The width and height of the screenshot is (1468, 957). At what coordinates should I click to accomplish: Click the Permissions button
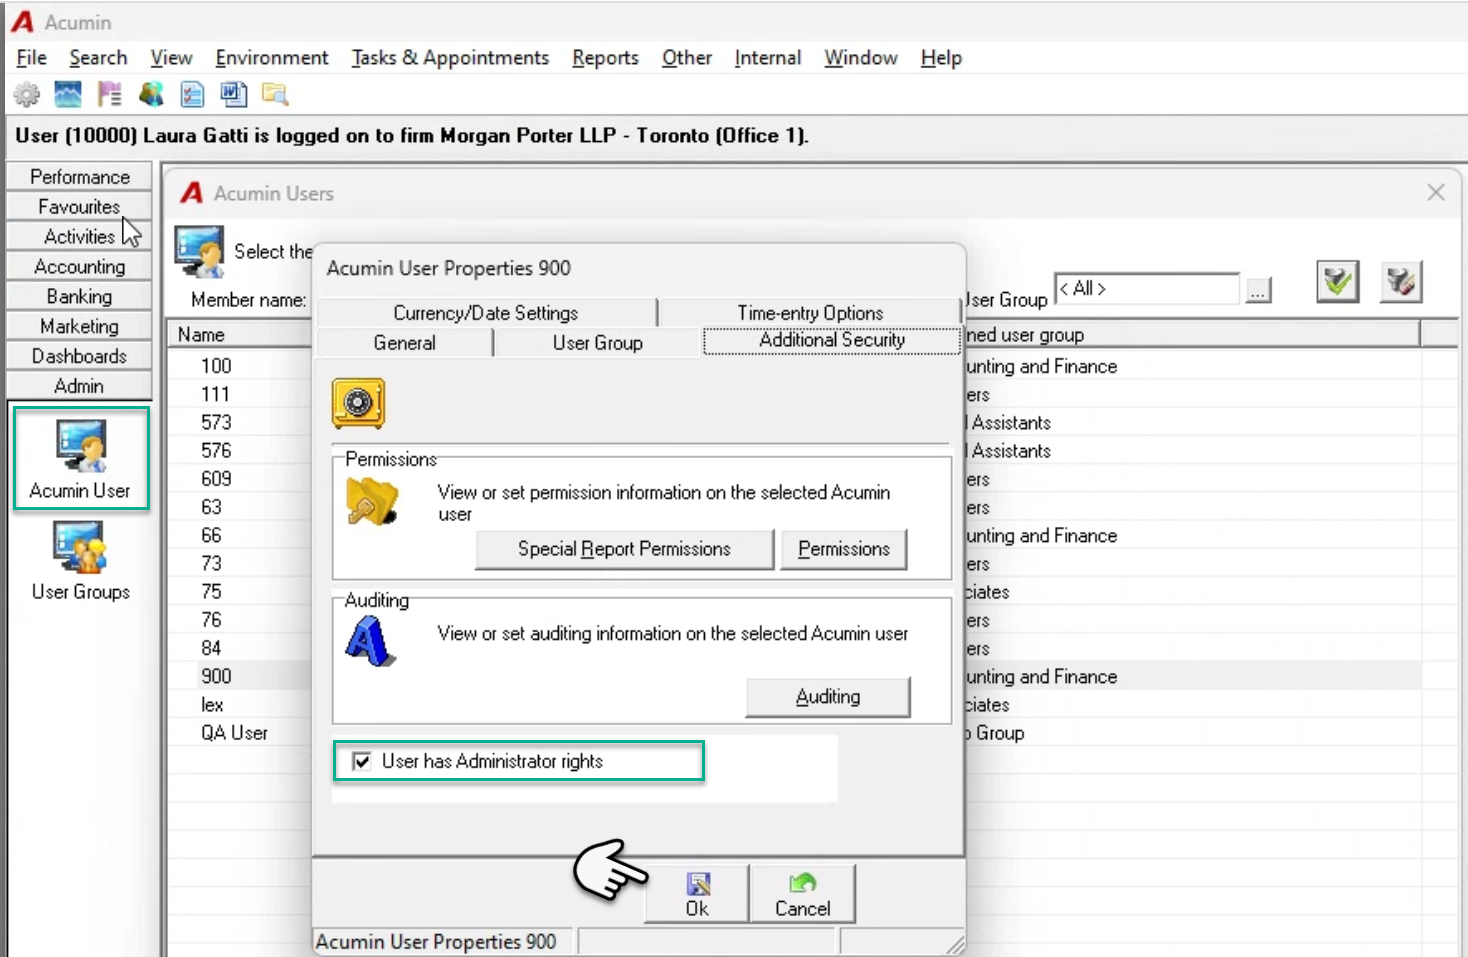(844, 549)
